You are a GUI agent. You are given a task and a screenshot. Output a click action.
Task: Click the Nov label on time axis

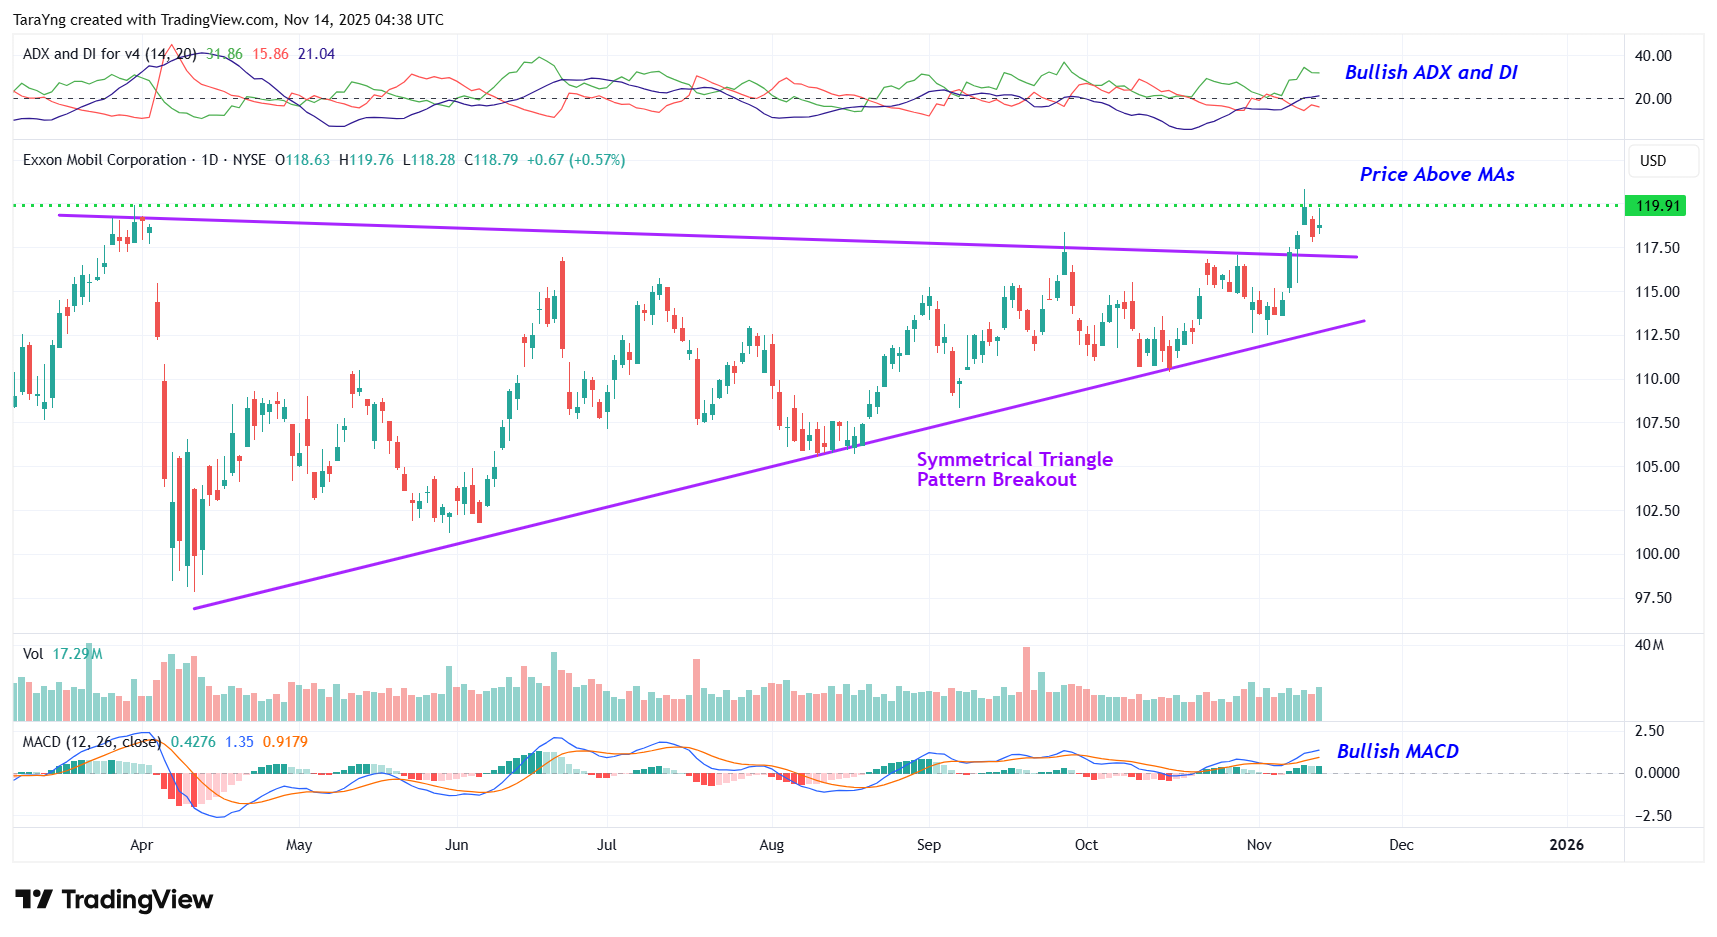1259,845
